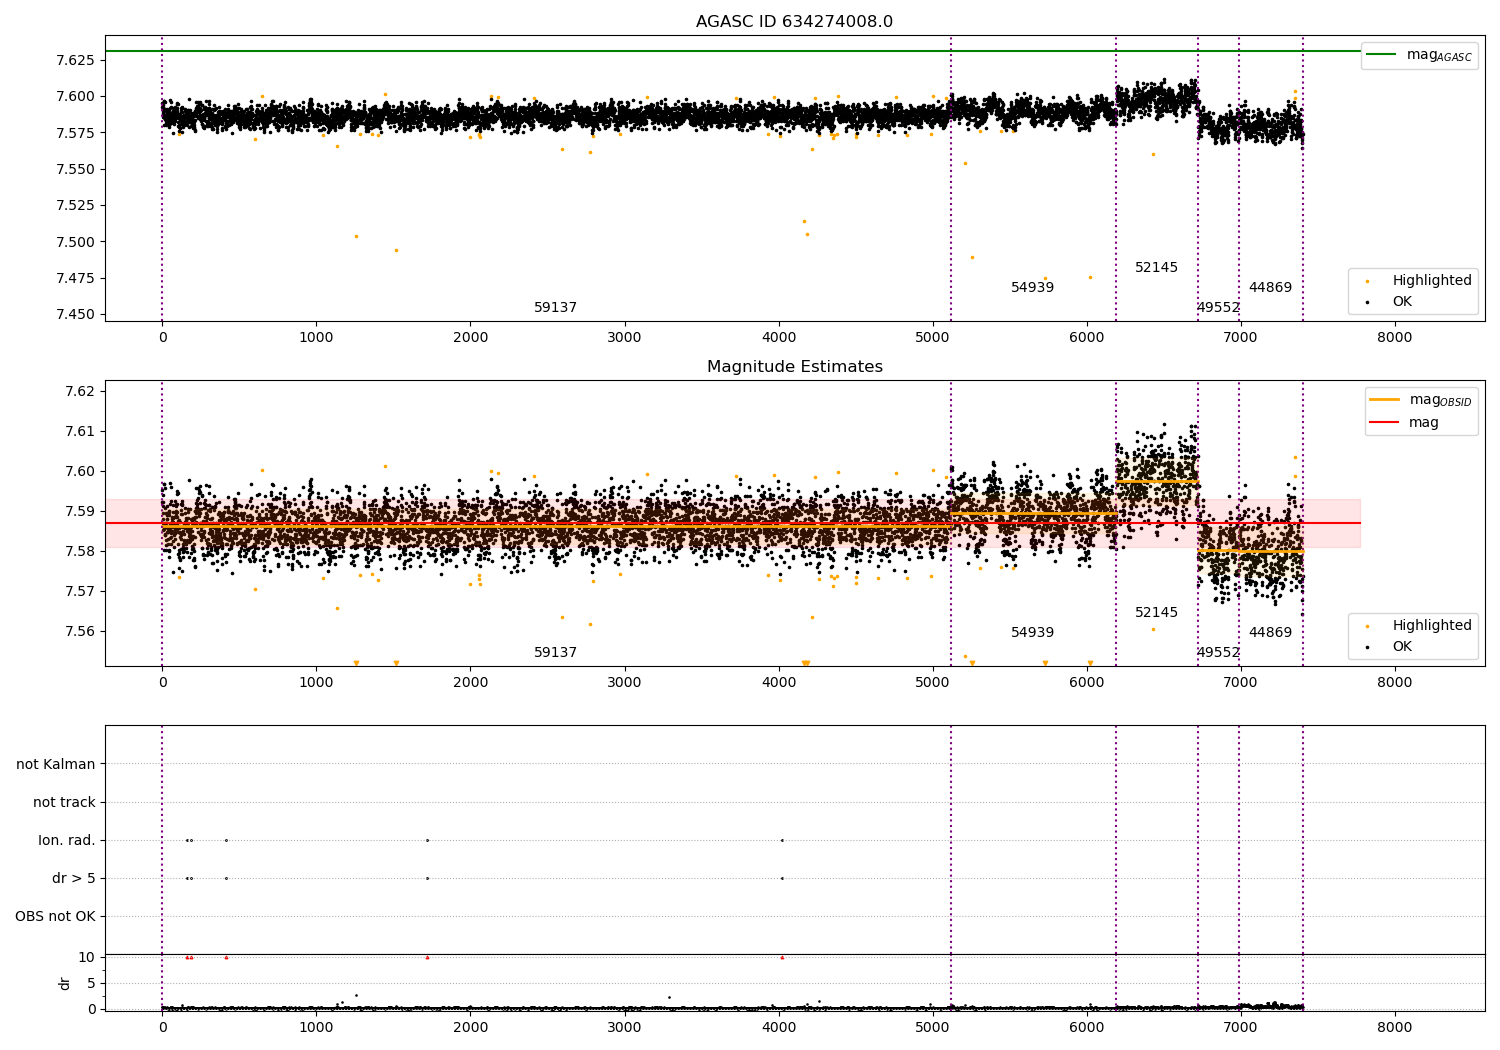Click the rotated 'dr' axis label
This screenshot has width=1500, height=1050.
(x=65, y=984)
